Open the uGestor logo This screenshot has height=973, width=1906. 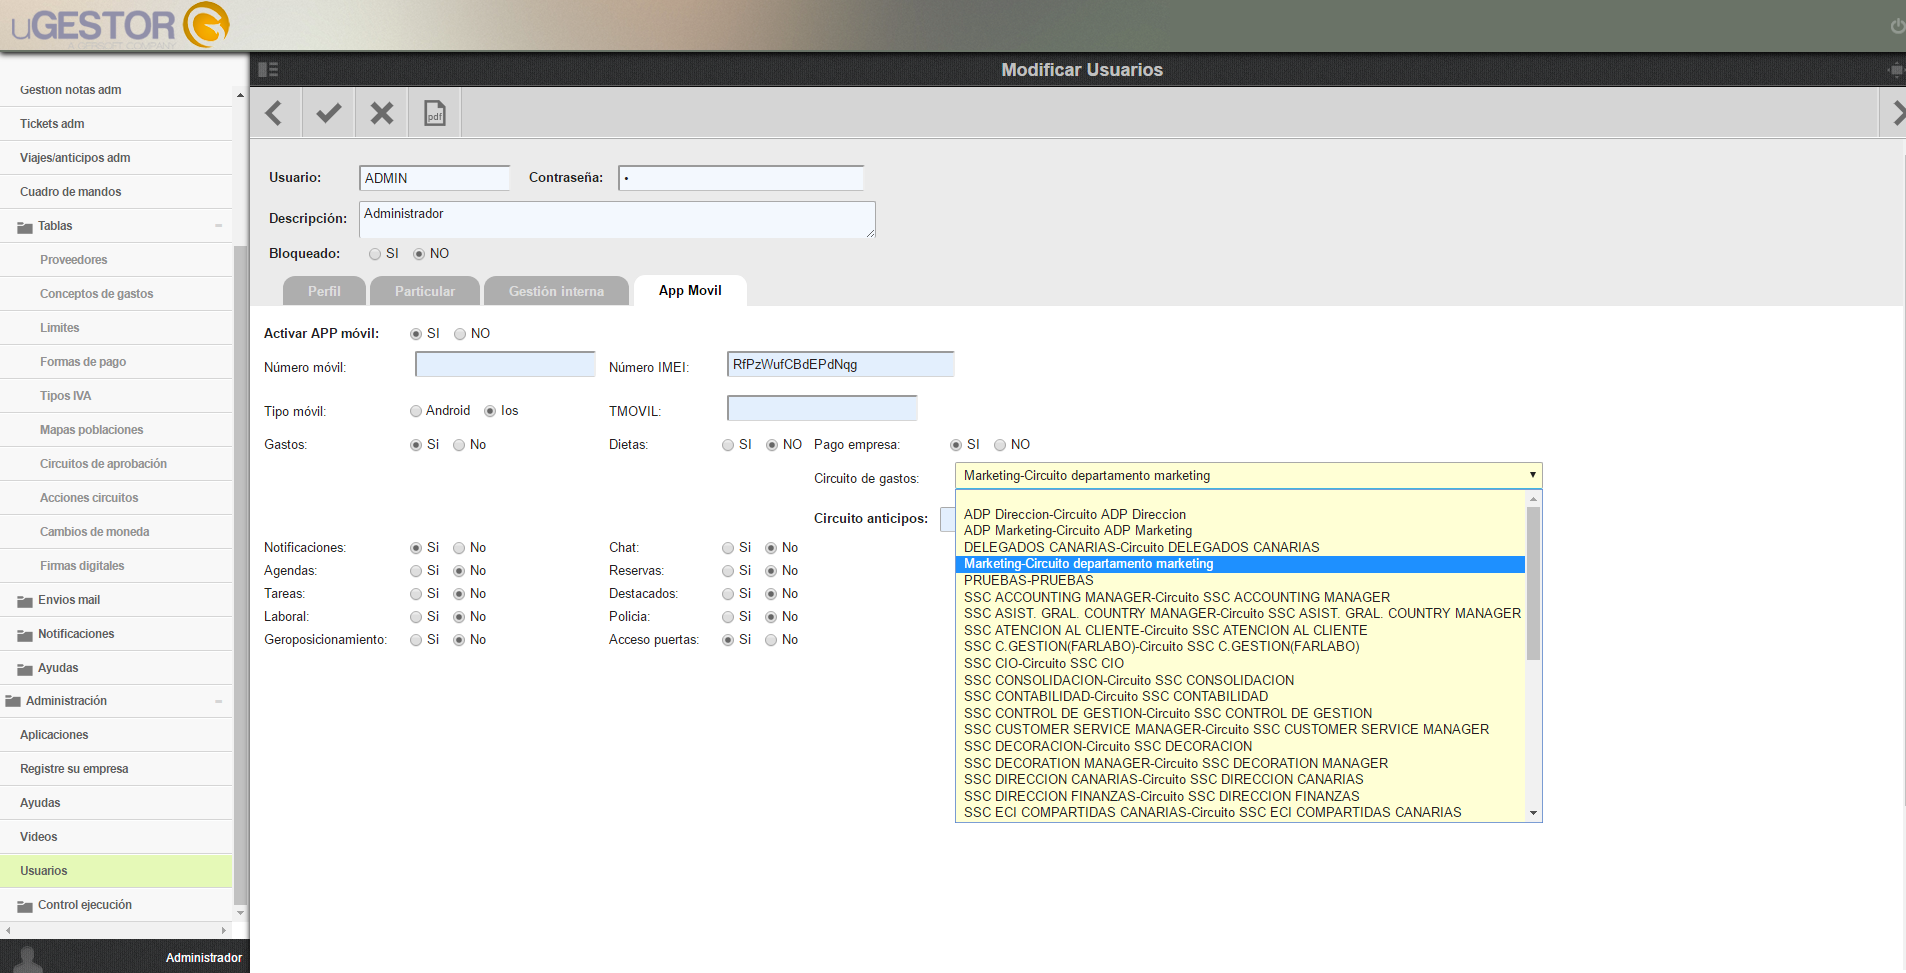(x=121, y=25)
